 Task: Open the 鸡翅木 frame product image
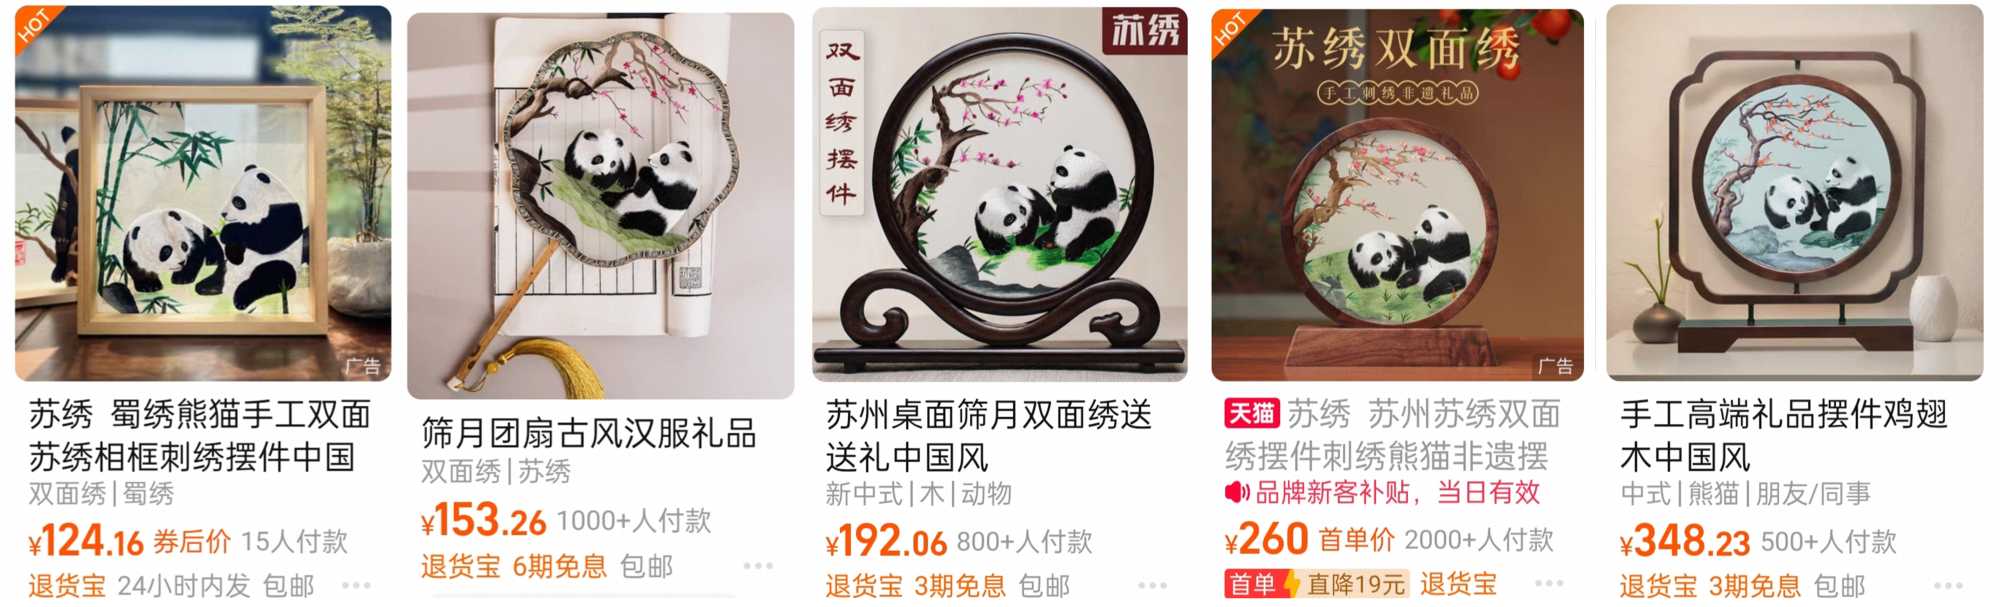(1795, 193)
